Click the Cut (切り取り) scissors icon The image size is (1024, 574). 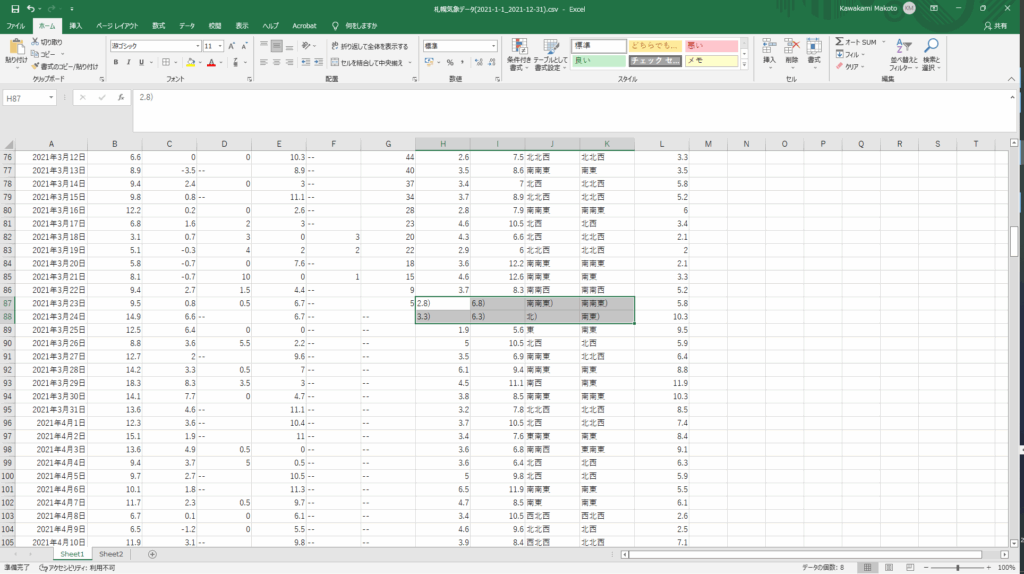point(35,42)
